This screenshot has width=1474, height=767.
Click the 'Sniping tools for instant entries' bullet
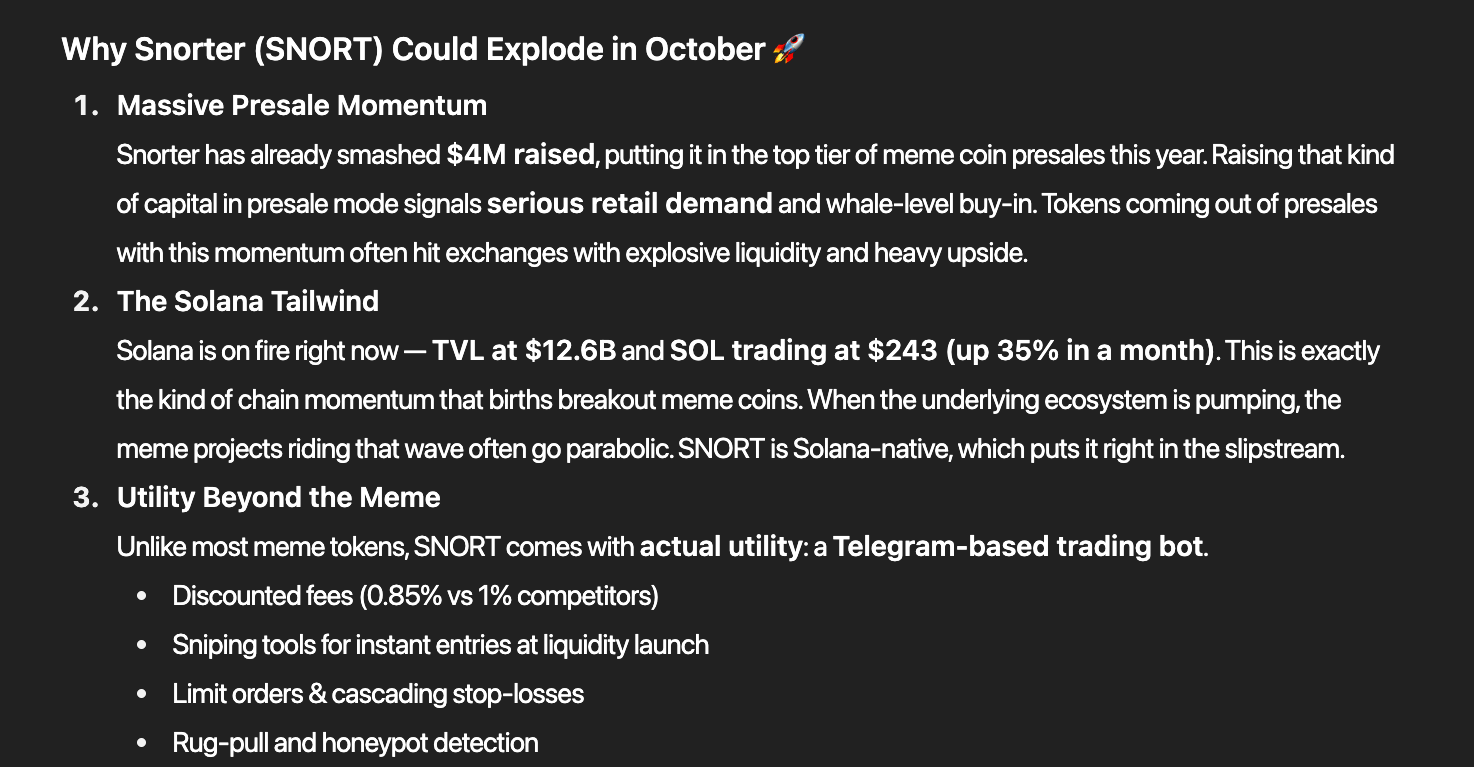tap(440, 645)
